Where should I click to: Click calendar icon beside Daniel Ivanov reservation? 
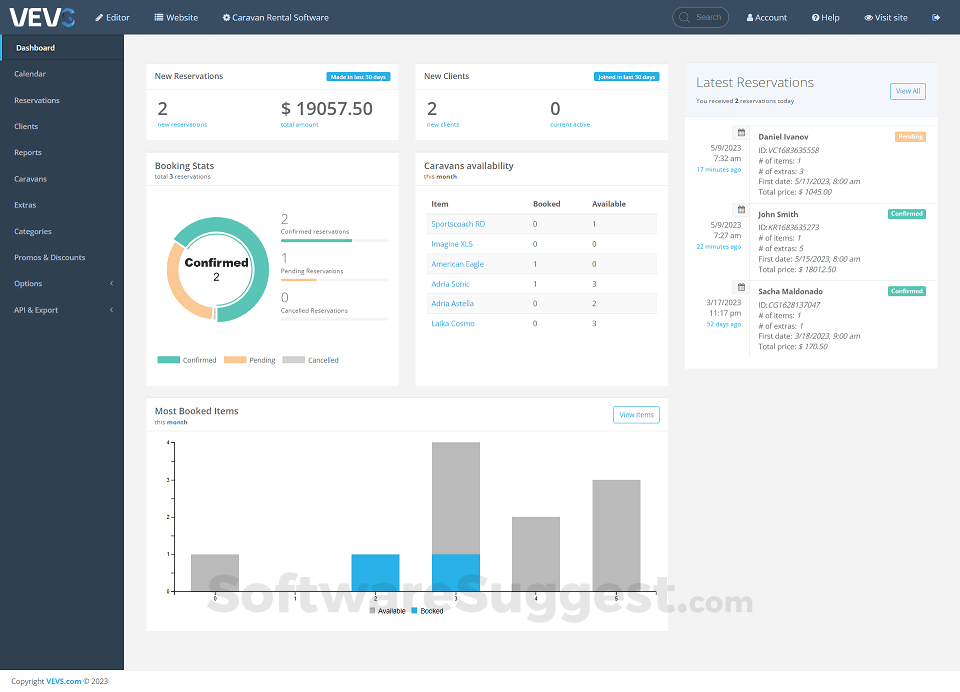[741, 132]
